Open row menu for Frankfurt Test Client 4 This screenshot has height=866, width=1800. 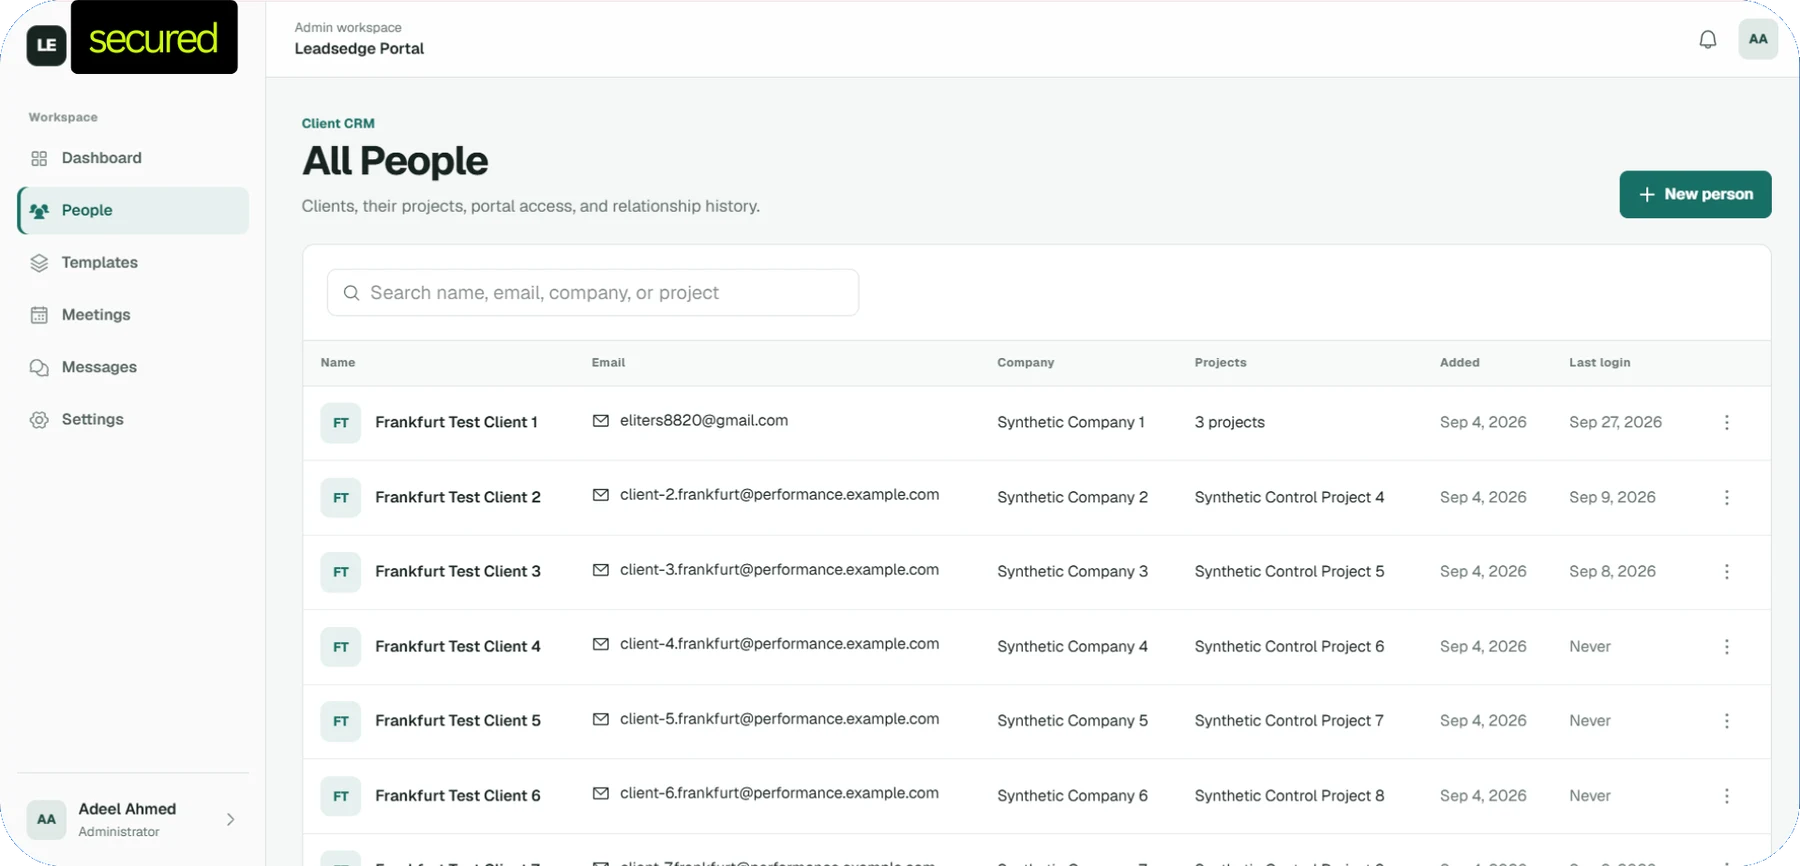[1727, 647]
